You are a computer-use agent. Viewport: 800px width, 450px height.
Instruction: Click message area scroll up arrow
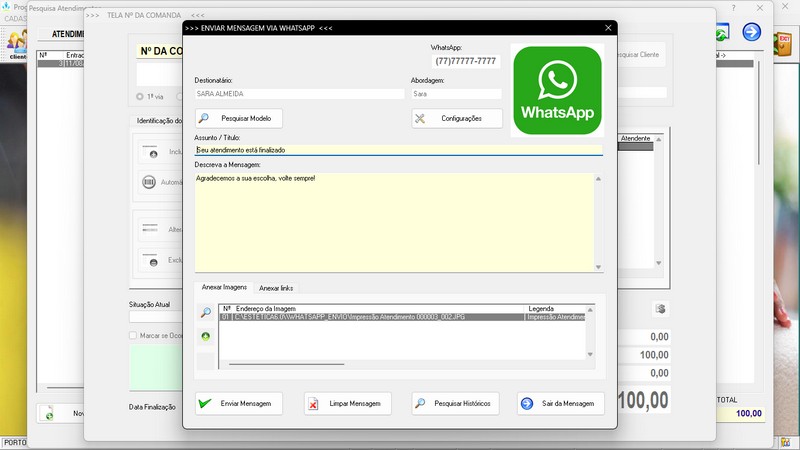598,179
